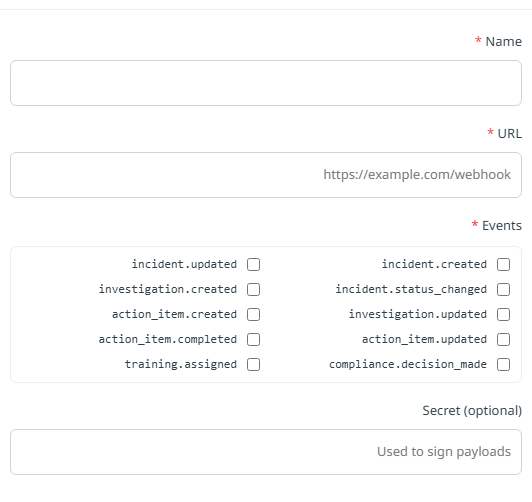This screenshot has width=532, height=502.
Task: Click the Secret (optional) label
Action: tap(472, 411)
